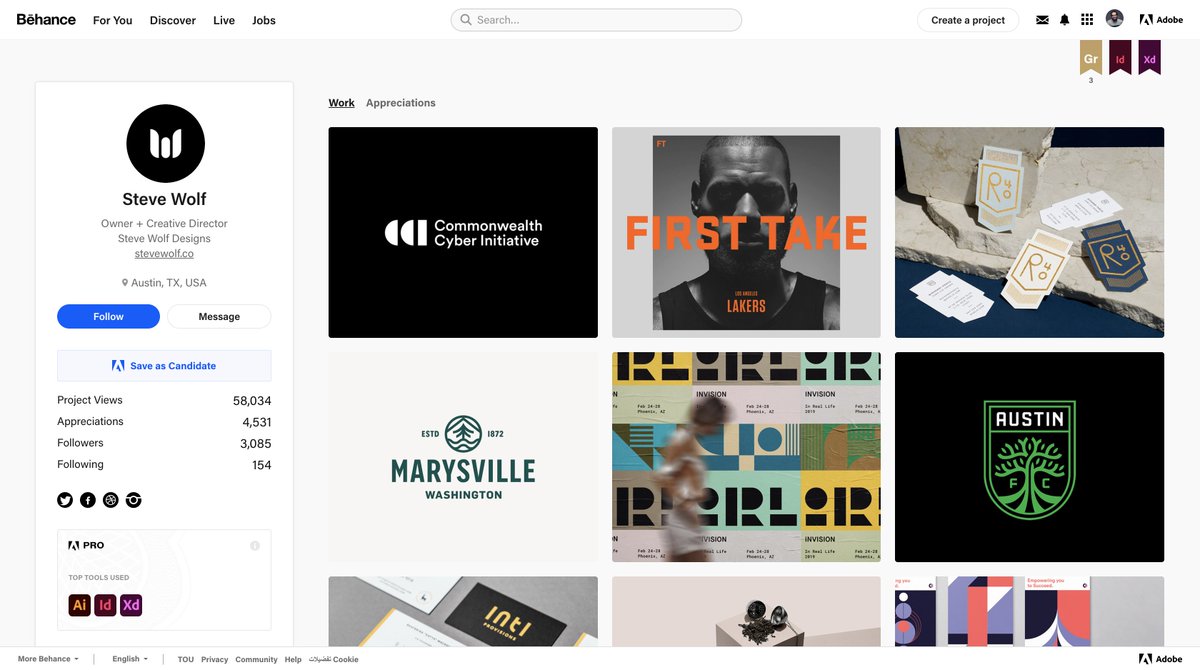Click the Id badge ribbon
The height and width of the screenshot is (670, 1200).
pyautogui.click(x=1120, y=57)
